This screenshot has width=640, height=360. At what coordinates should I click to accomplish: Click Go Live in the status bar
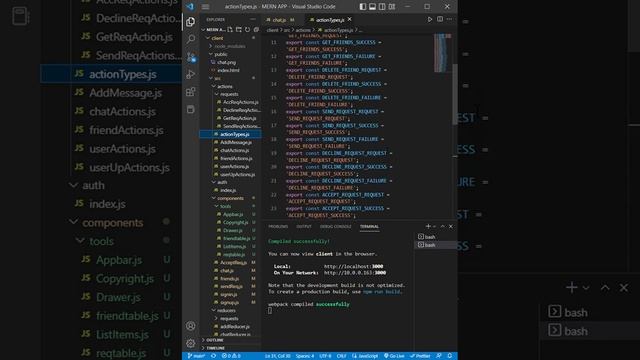(x=394, y=356)
